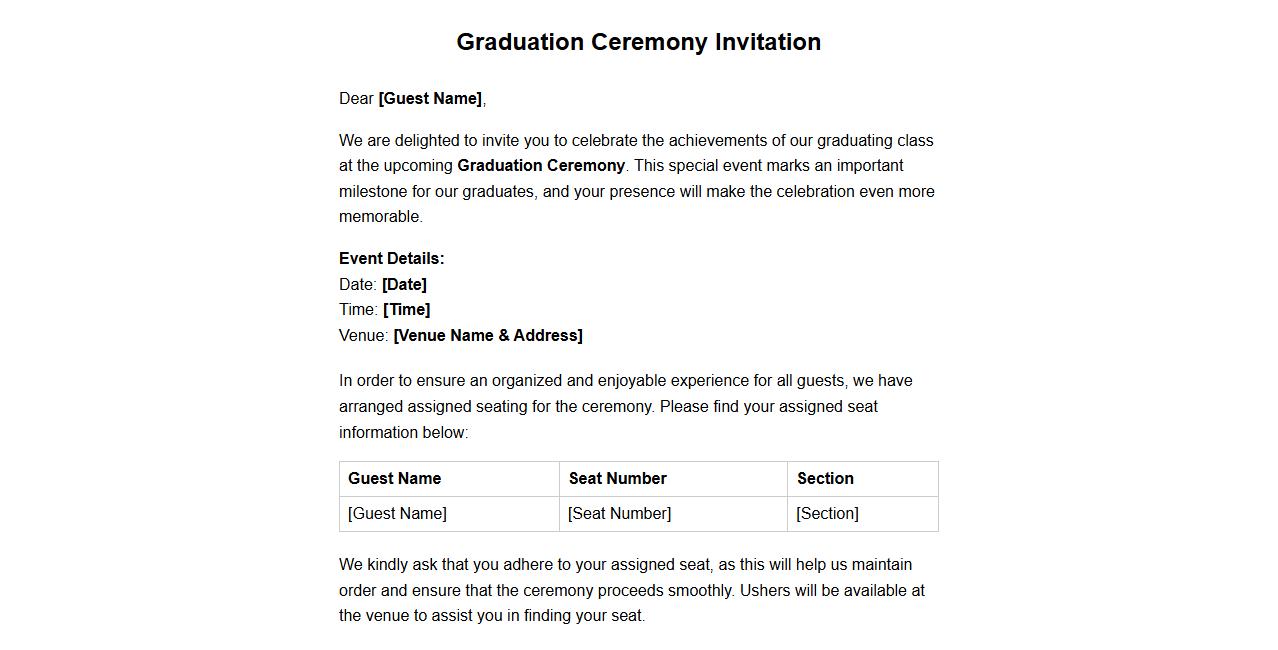Select the [Date] placeholder
1278x650 pixels.
[x=404, y=285]
